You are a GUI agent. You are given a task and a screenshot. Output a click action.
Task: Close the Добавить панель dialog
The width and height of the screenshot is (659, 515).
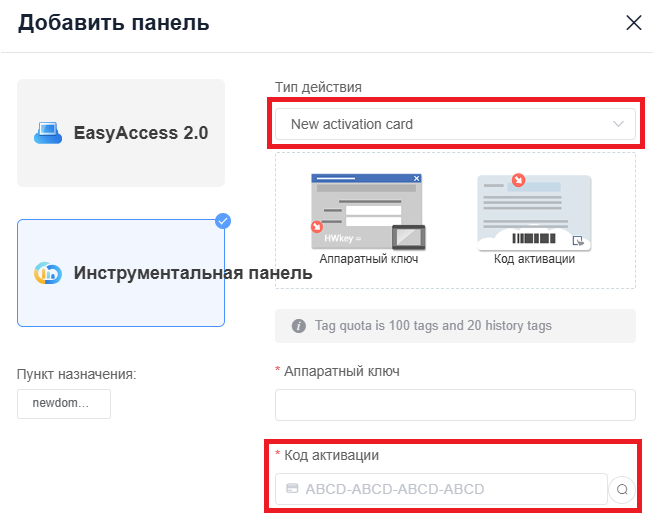634,23
